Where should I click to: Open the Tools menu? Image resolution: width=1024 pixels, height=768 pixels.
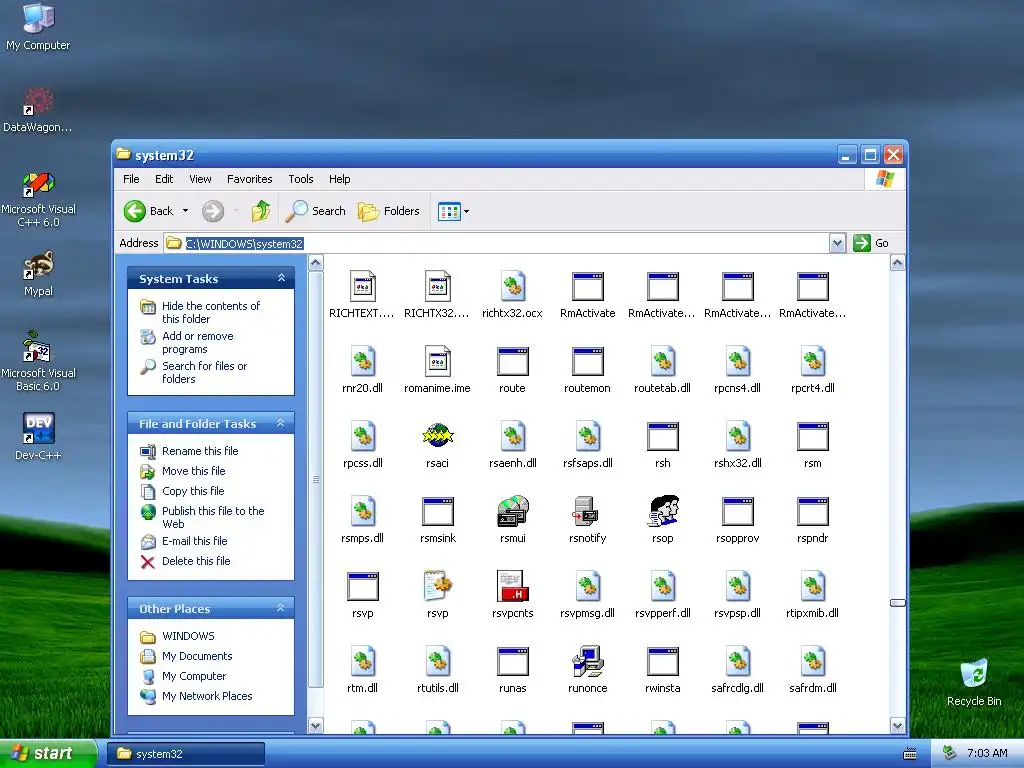coord(301,179)
